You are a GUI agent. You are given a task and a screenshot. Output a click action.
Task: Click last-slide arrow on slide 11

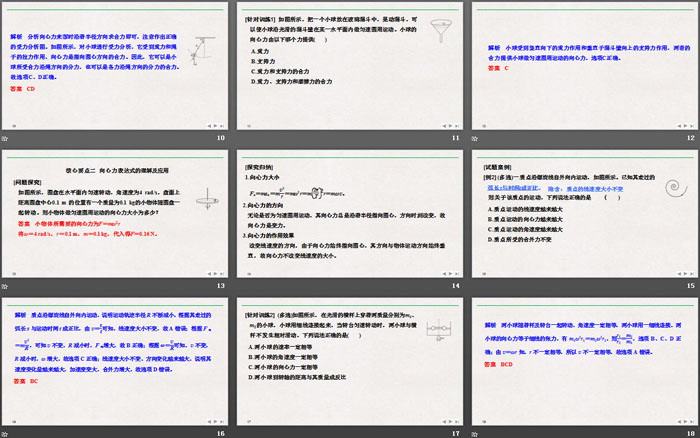(457, 126)
